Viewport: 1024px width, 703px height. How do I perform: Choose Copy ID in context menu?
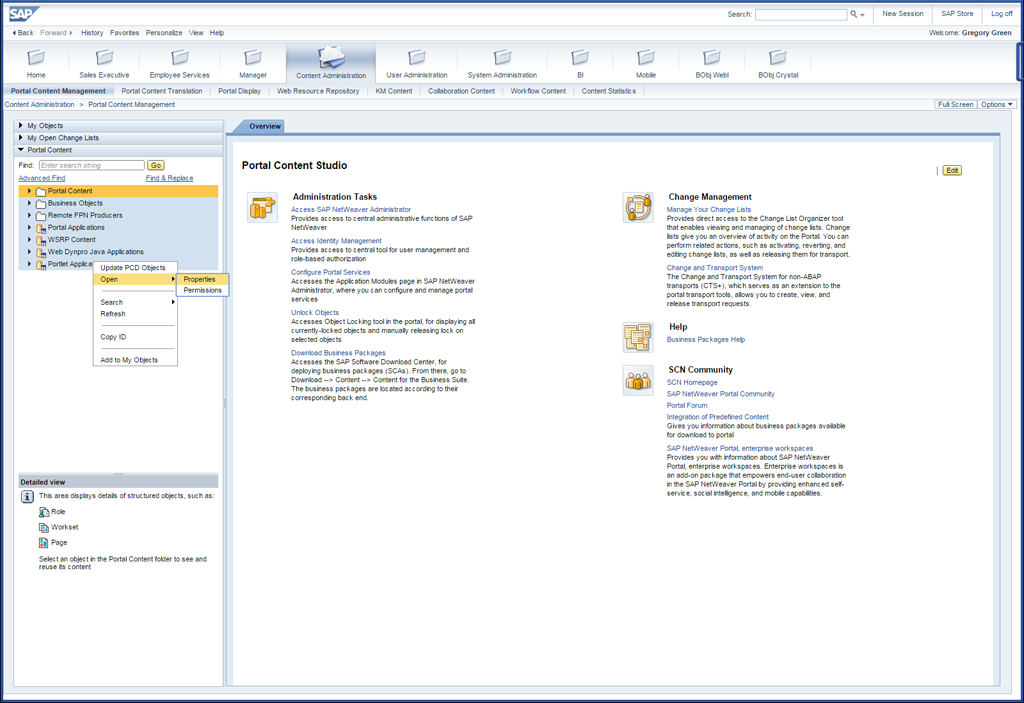pos(113,337)
